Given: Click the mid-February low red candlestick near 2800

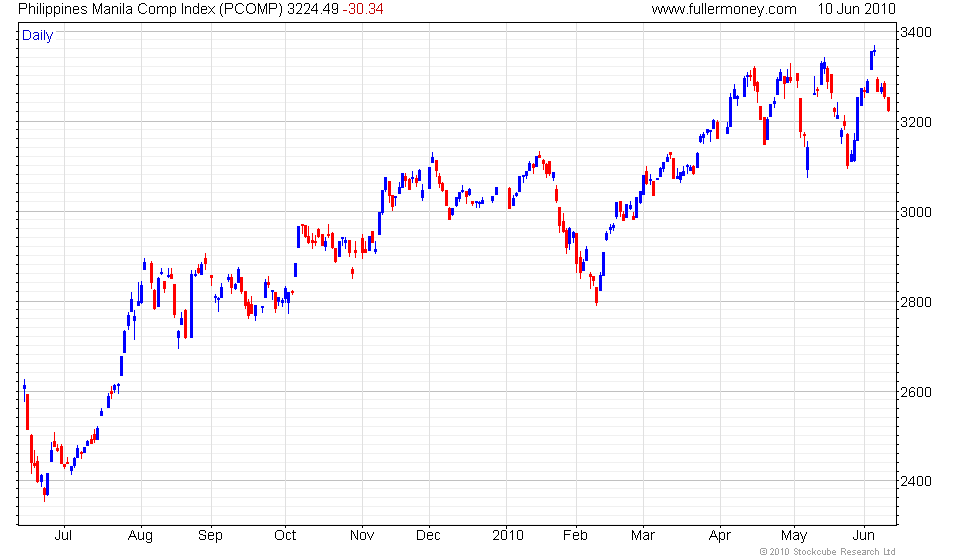Looking at the screenshot, I should 596,296.
